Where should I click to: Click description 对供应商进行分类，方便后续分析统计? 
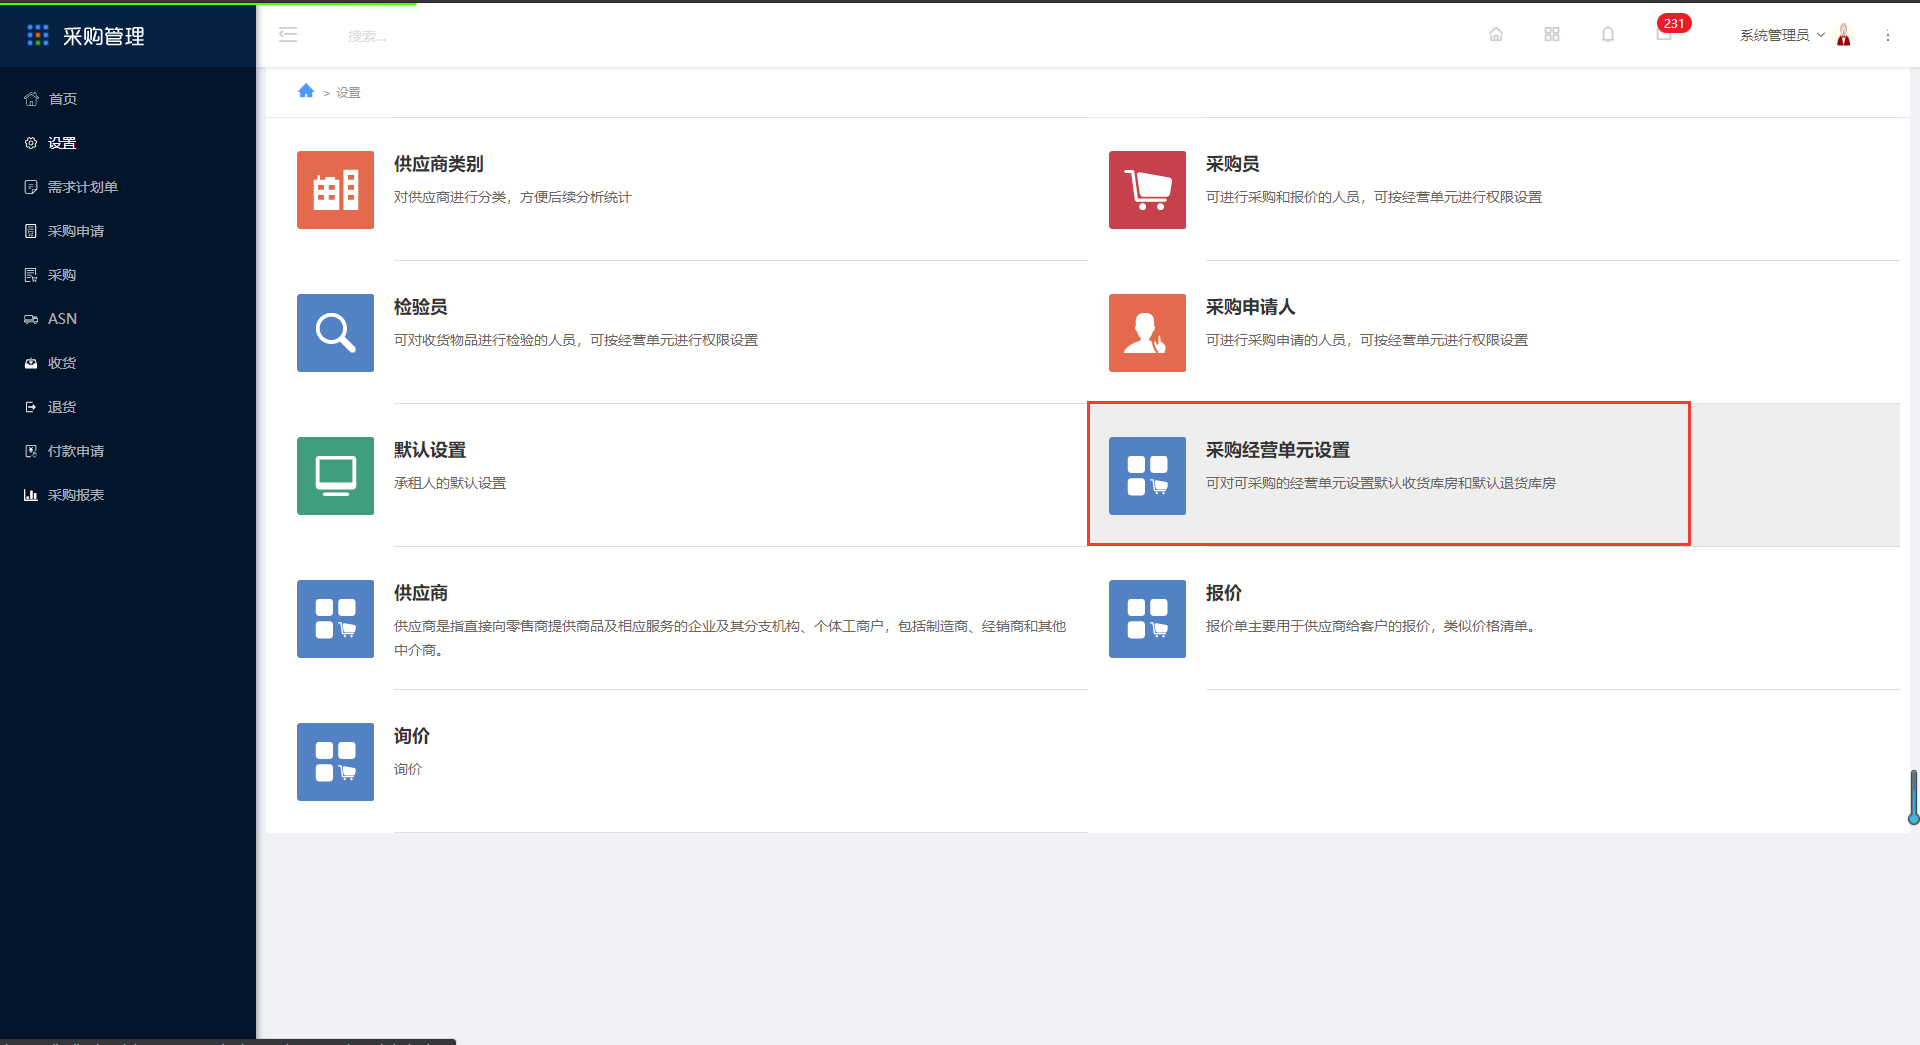pyautogui.click(x=512, y=197)
